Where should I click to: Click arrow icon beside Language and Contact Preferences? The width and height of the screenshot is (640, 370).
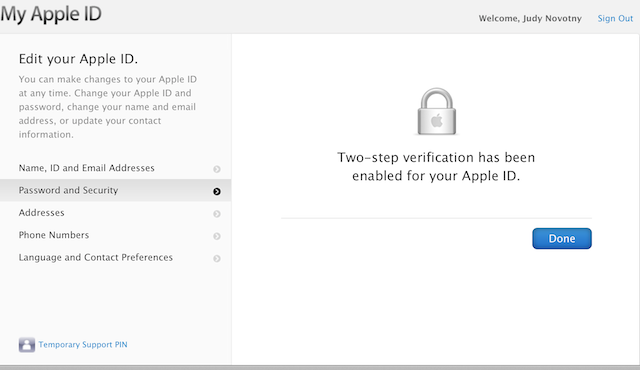click(x=217, y=259)
